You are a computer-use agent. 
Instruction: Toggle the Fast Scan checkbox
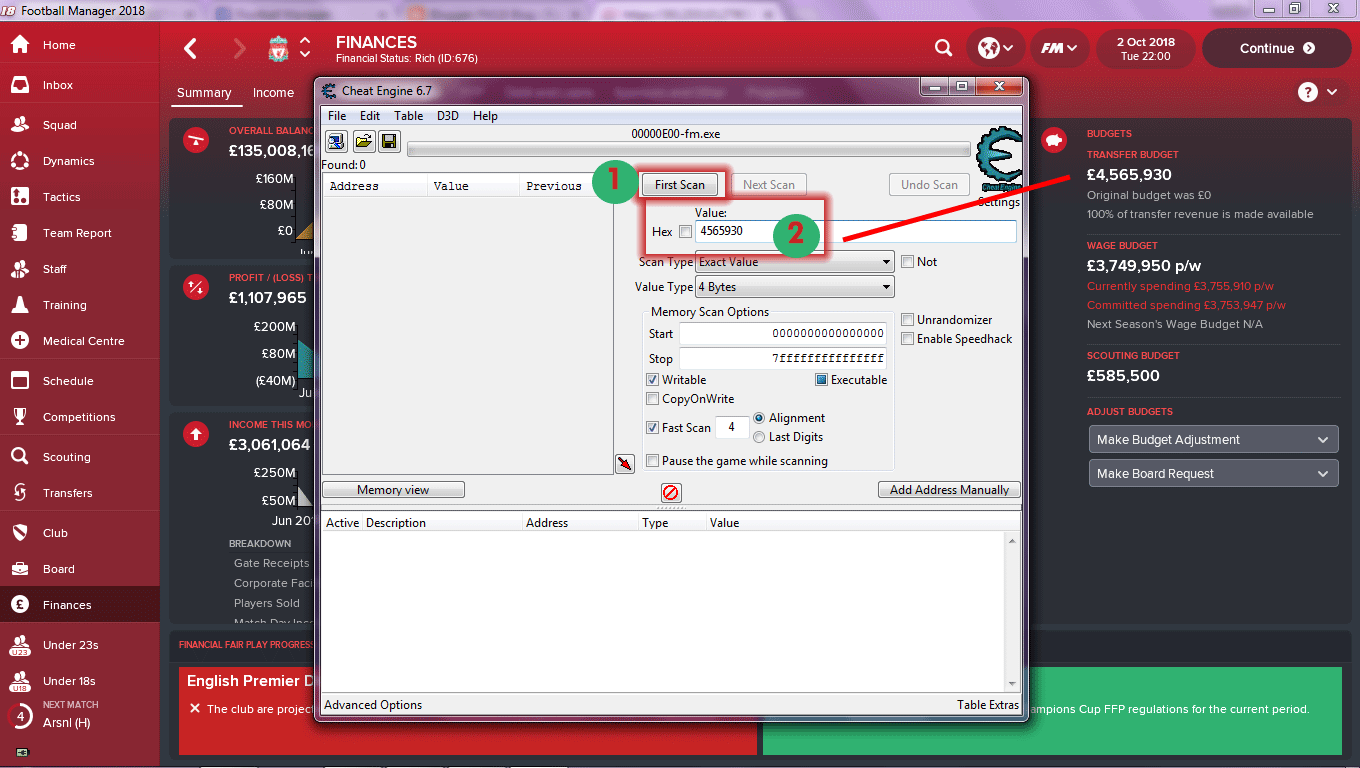[653, 428]
